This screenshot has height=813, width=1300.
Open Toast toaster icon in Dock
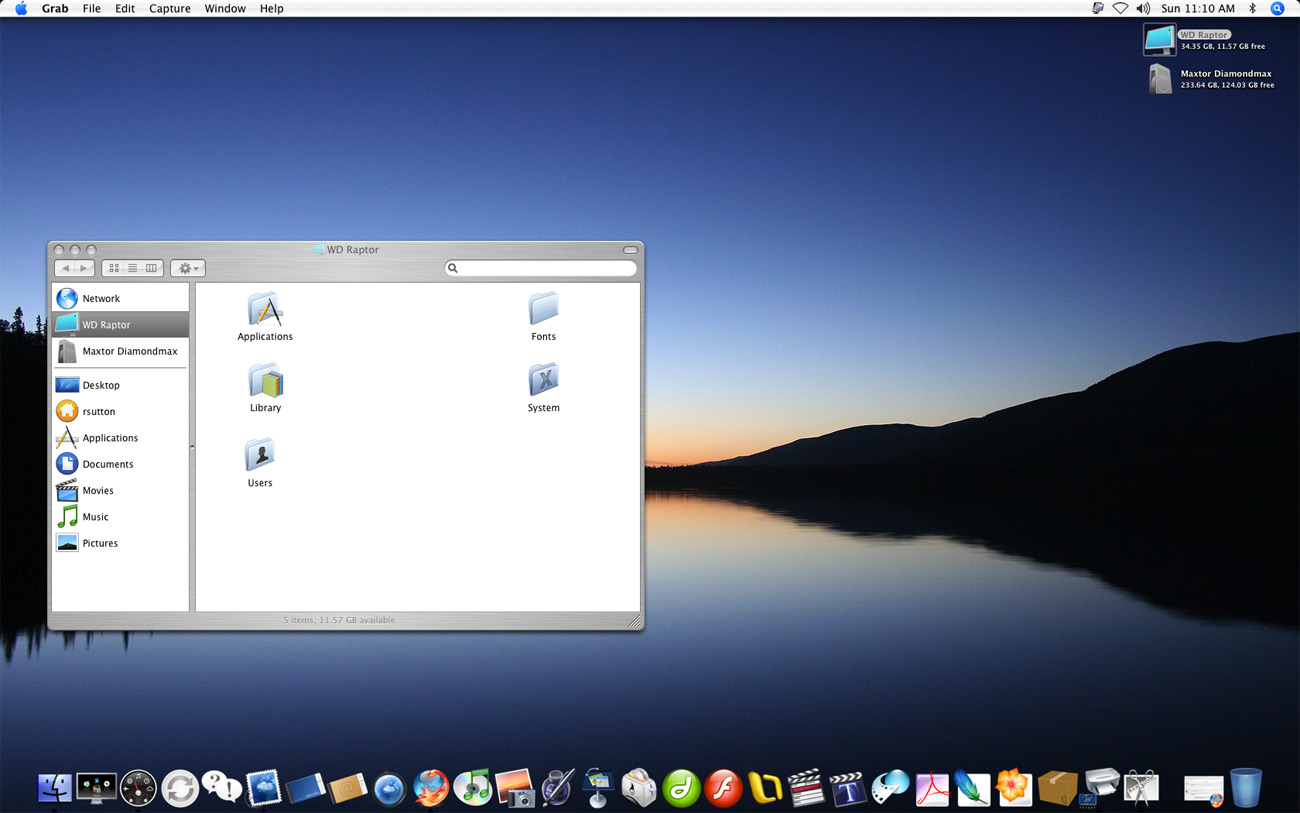pos(639,788)
